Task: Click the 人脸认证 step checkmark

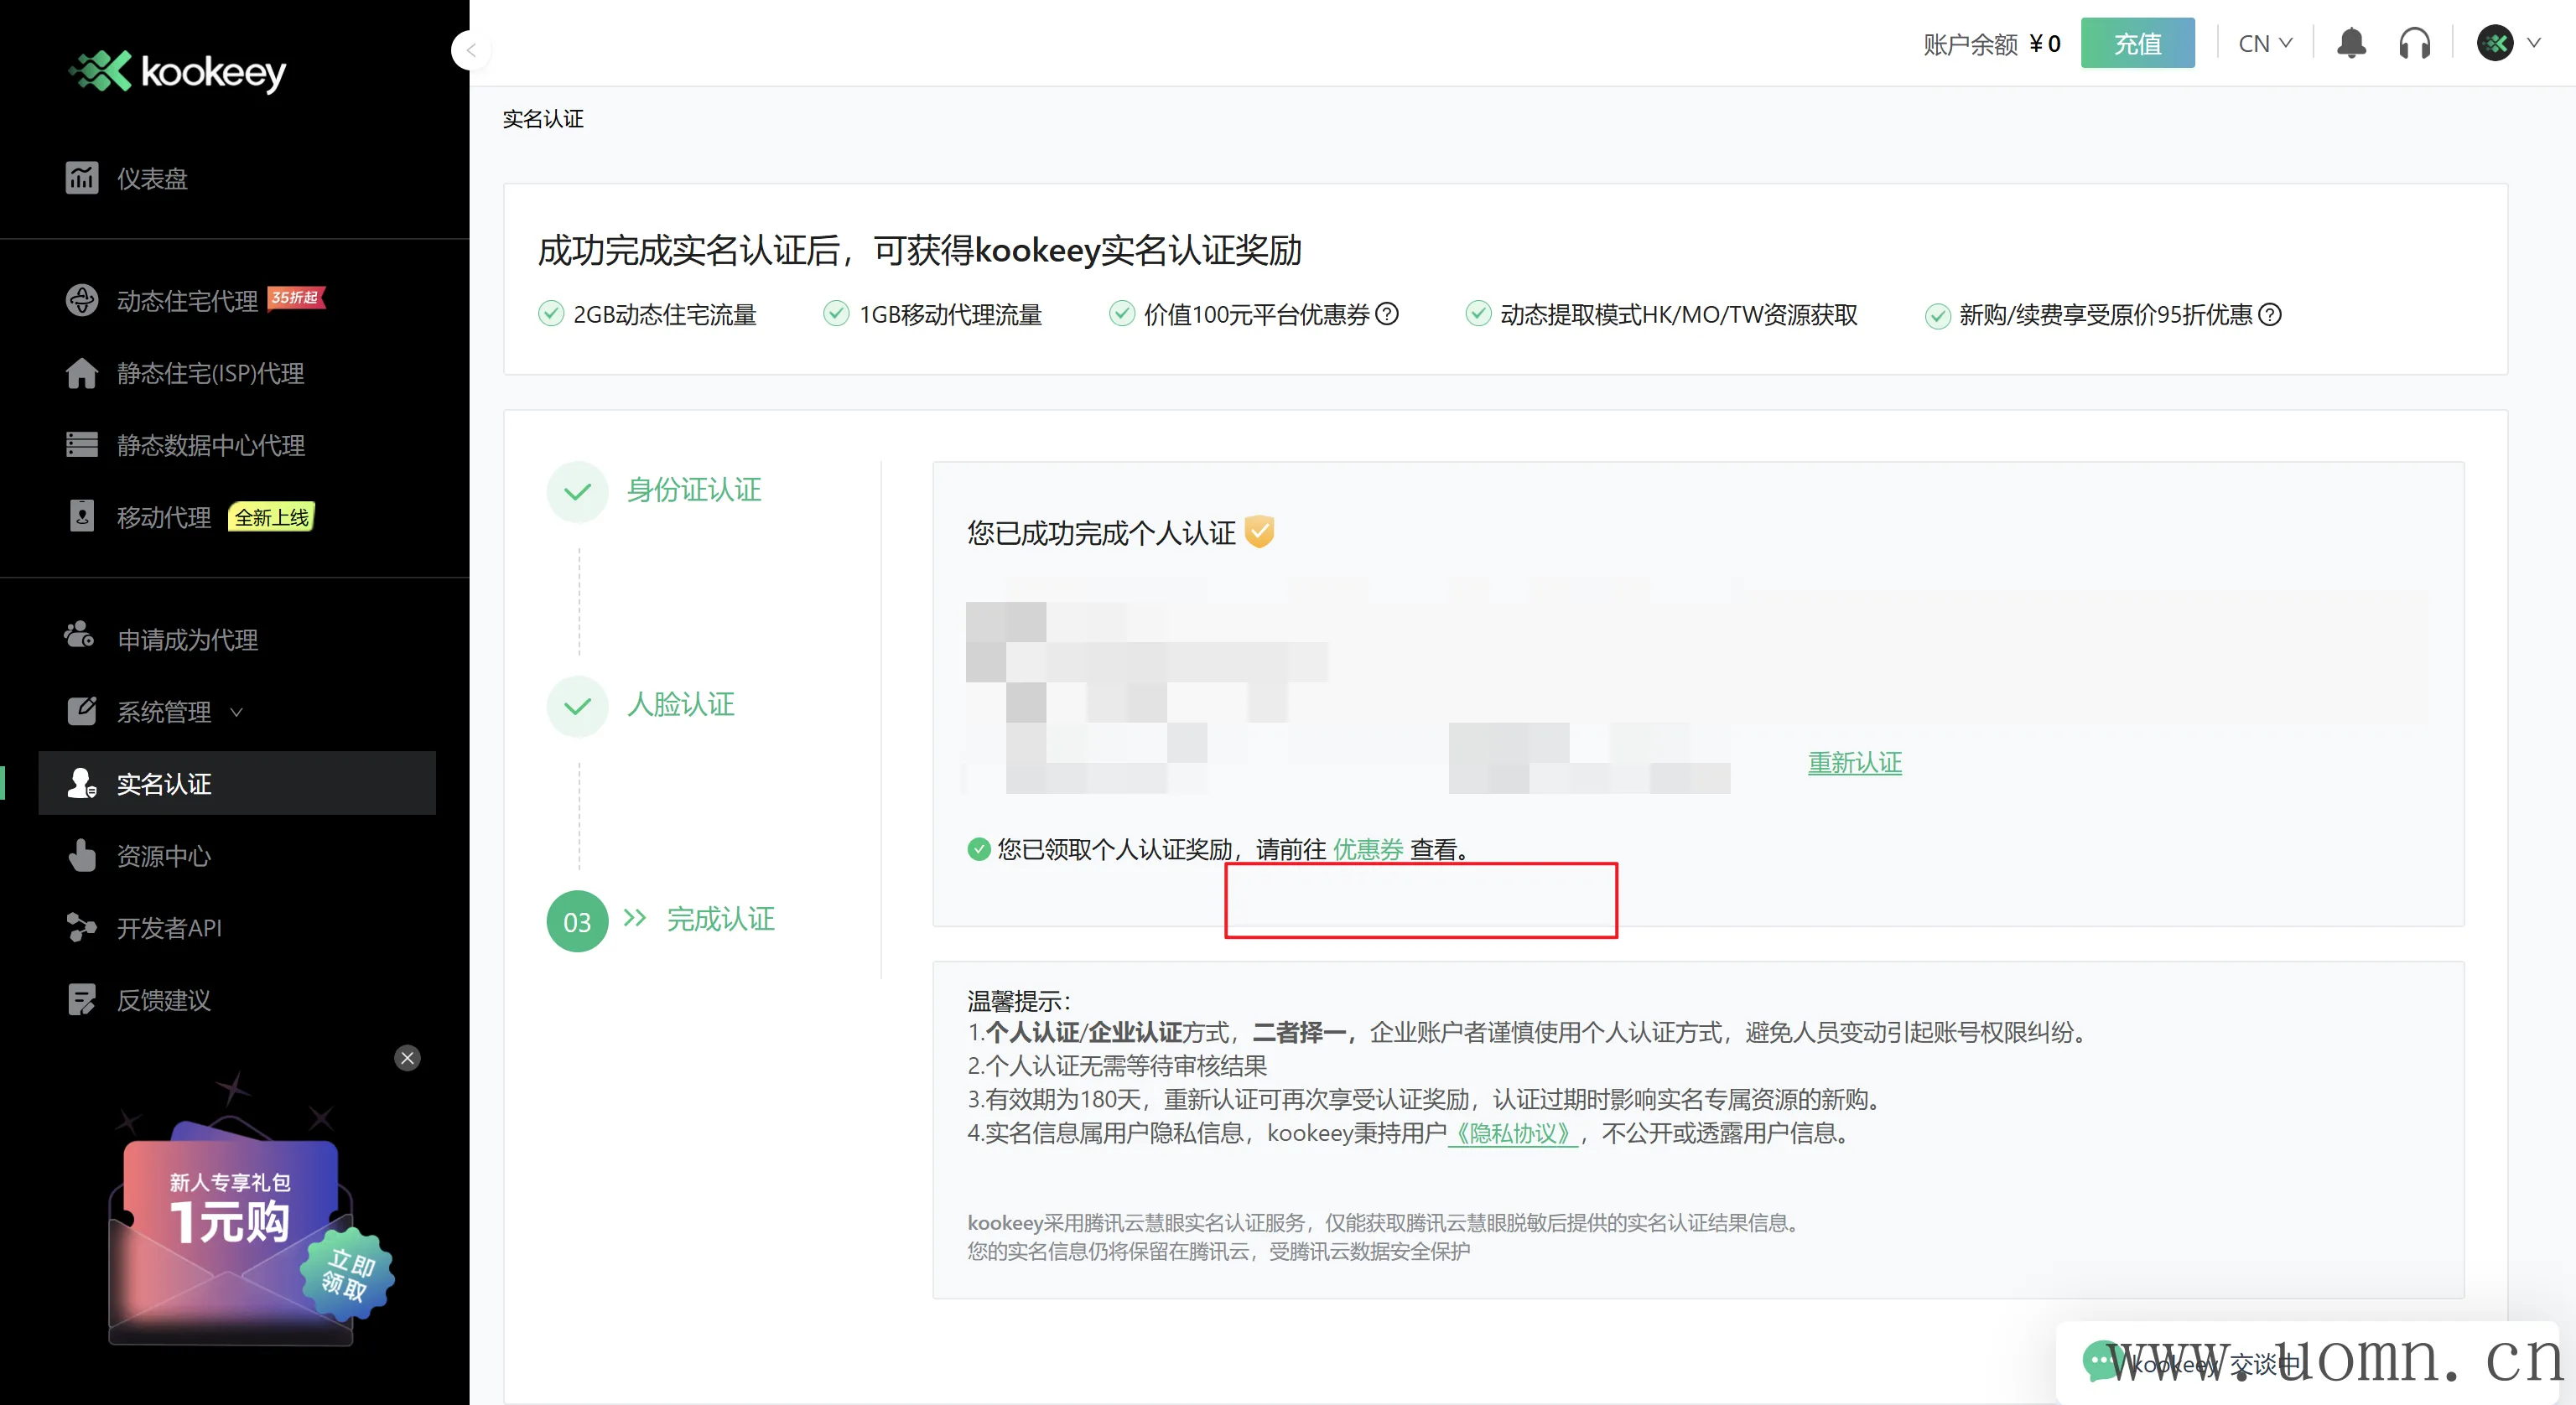Action: [577, 706]
